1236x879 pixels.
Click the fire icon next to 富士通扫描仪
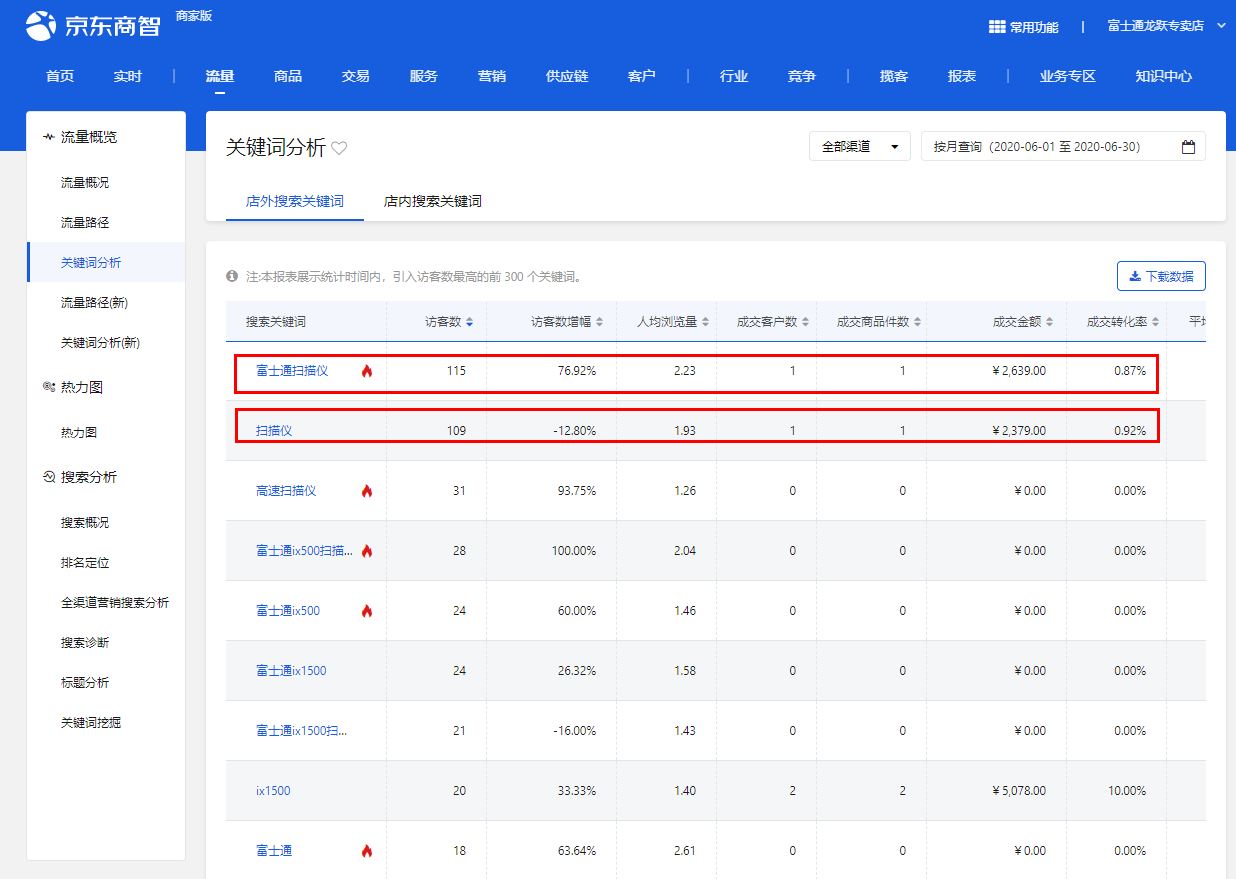coord(367,371)
